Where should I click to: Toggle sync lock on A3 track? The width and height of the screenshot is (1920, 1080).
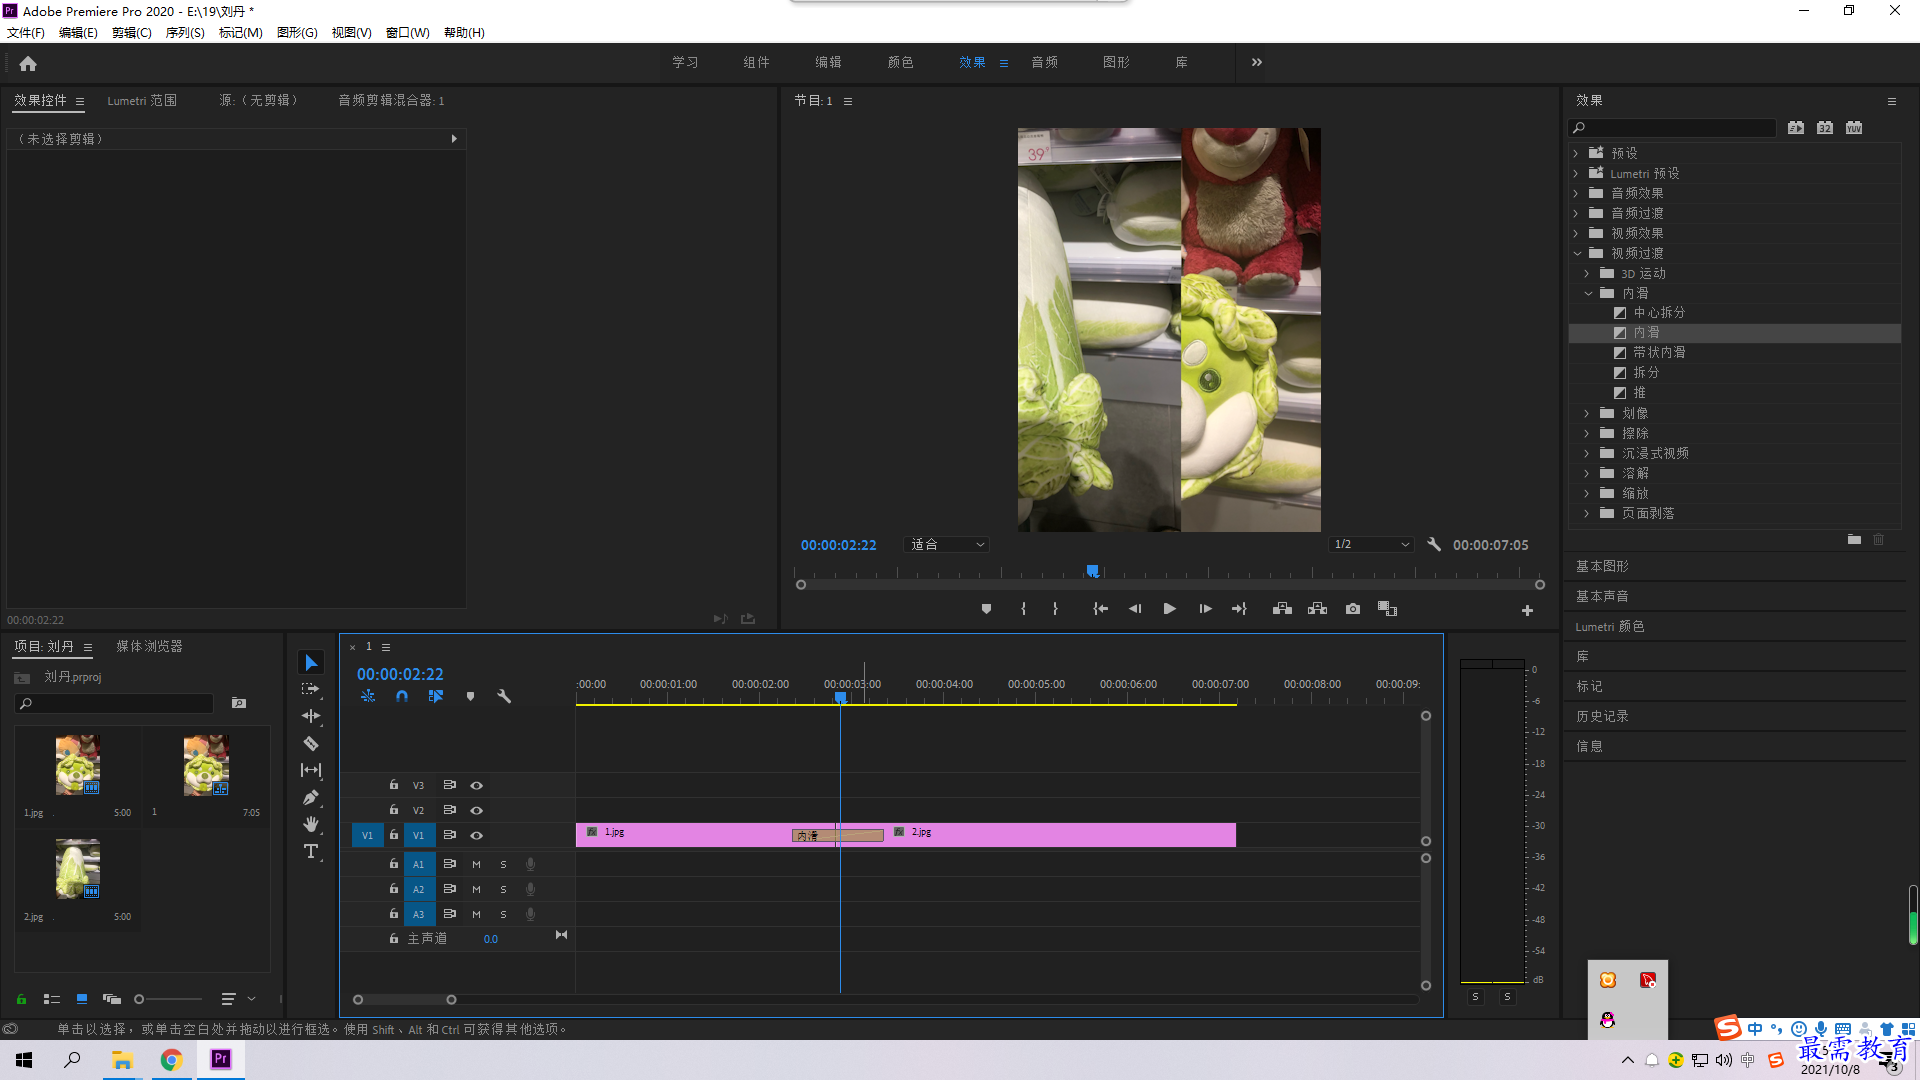450,914
